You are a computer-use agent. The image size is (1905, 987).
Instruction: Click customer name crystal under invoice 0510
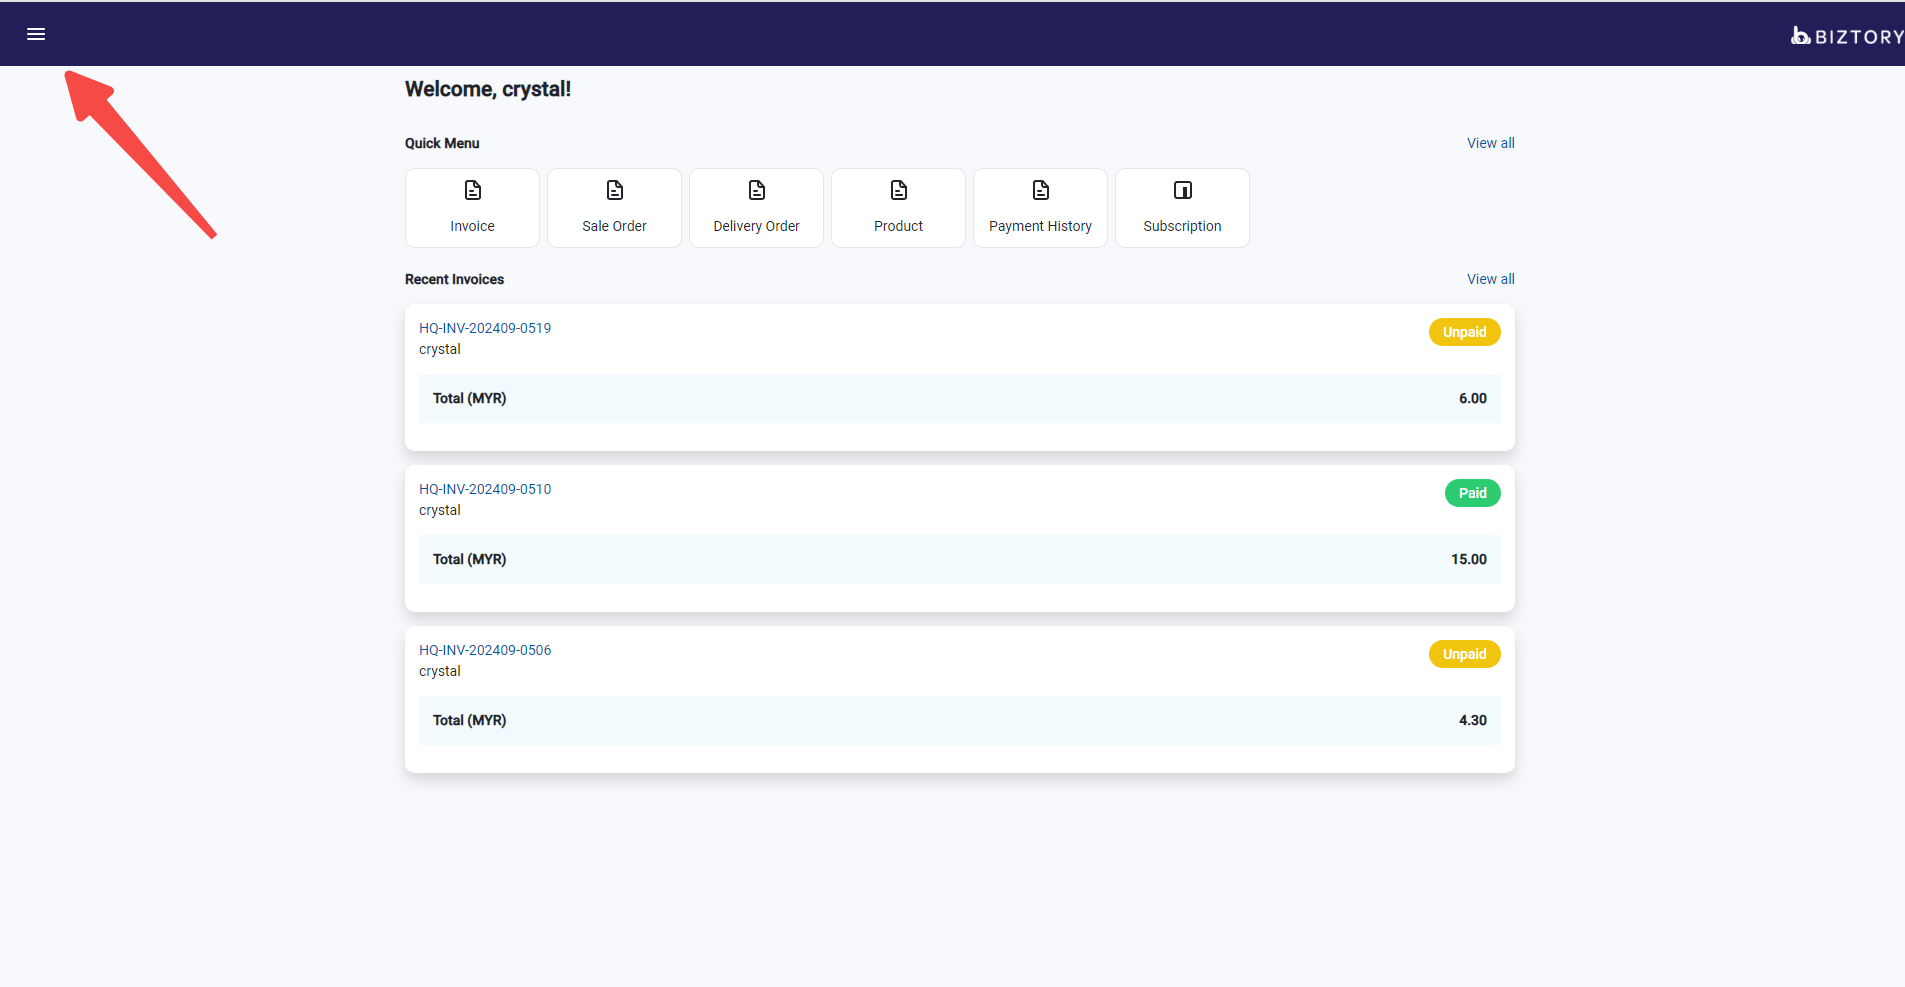(x=440, y=510)
